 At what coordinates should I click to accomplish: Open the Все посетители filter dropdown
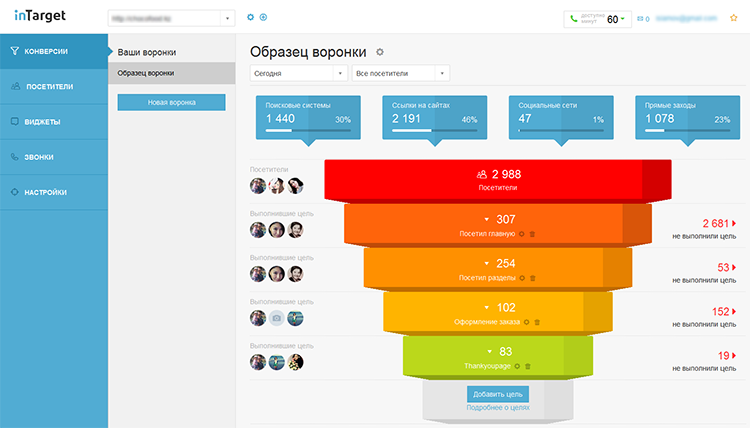(x=400, y=73)
